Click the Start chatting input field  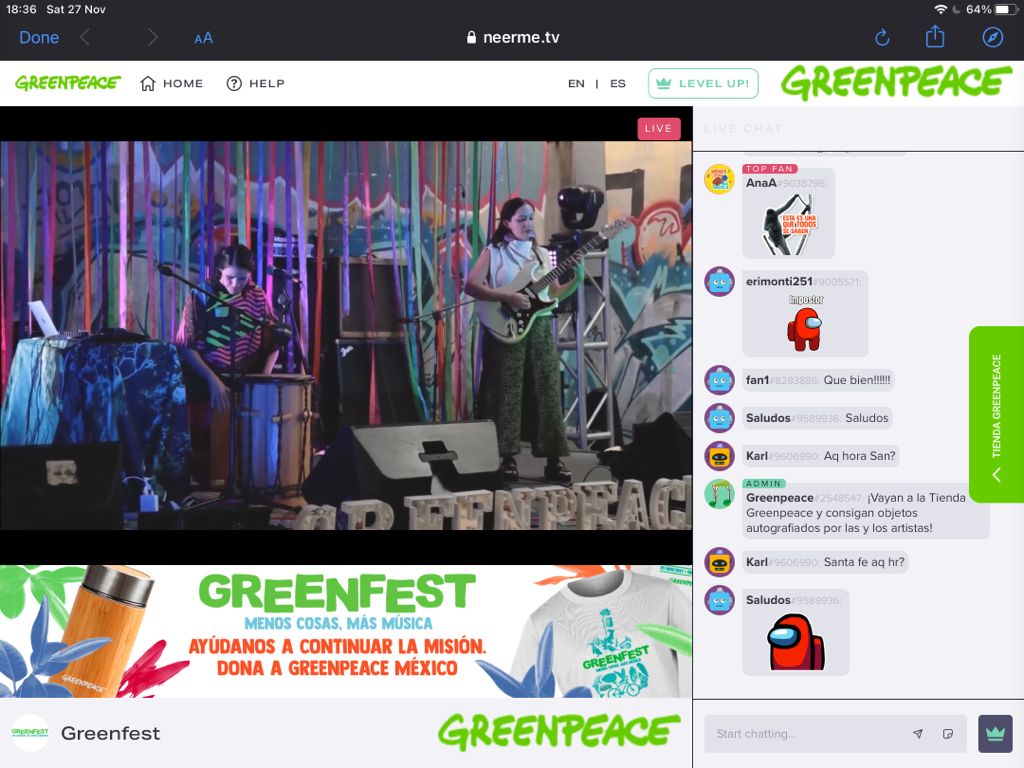coord(800,734)
